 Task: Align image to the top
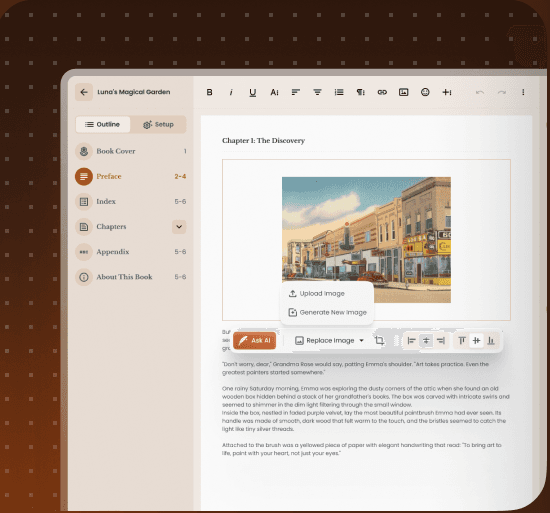[x=462, y=340]
